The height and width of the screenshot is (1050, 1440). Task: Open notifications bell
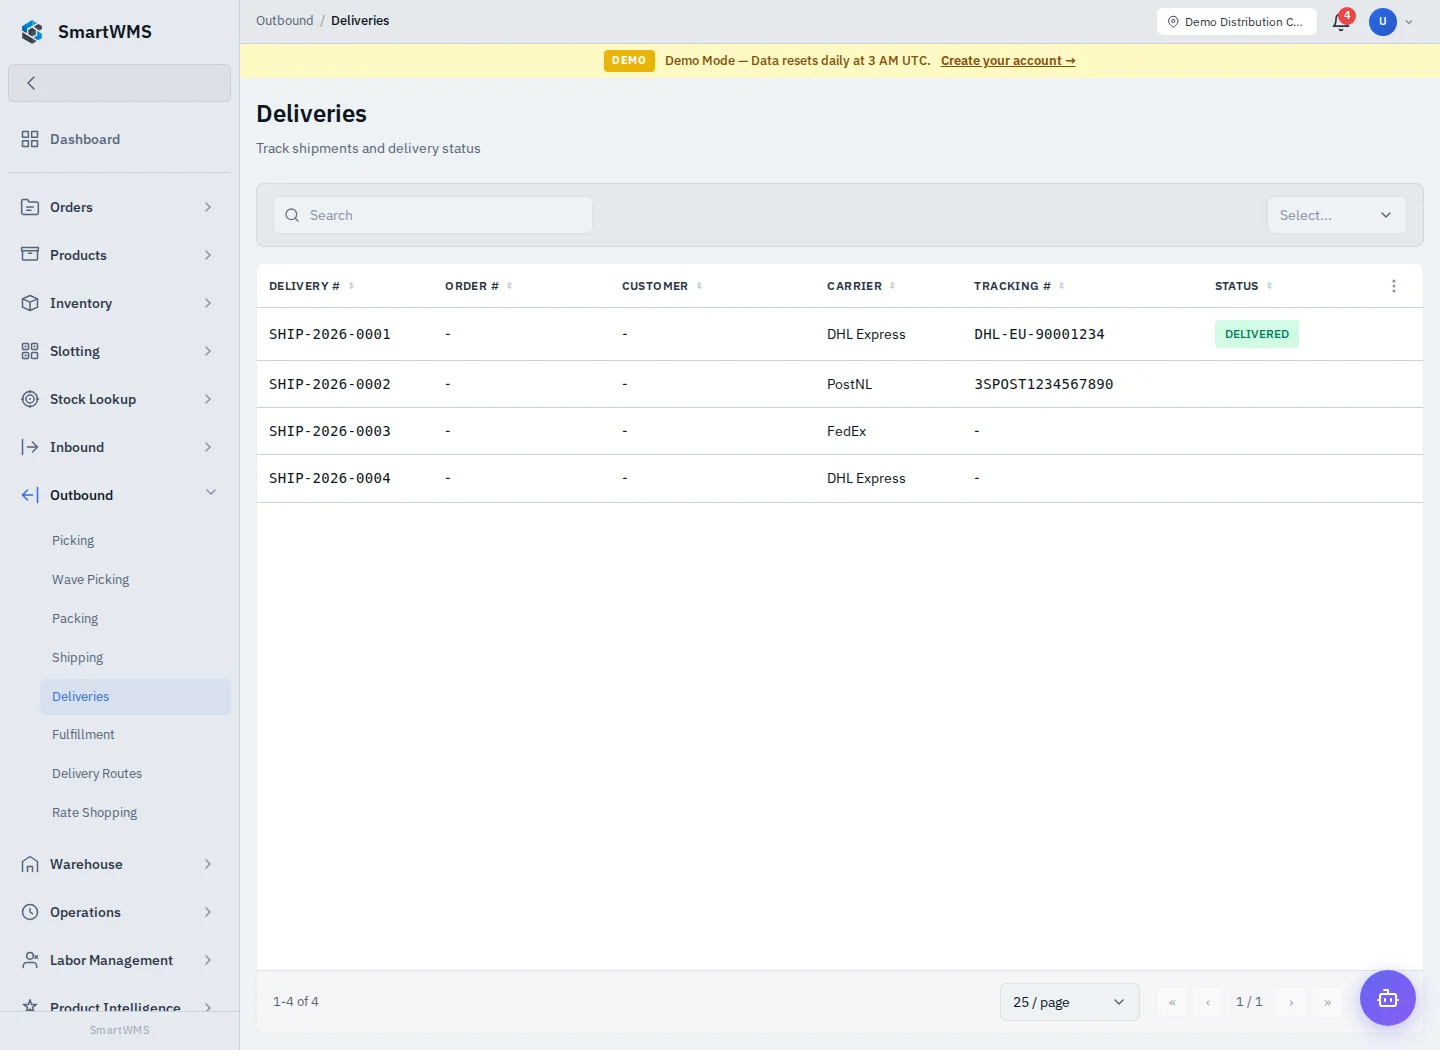(x=1341, y=21)
